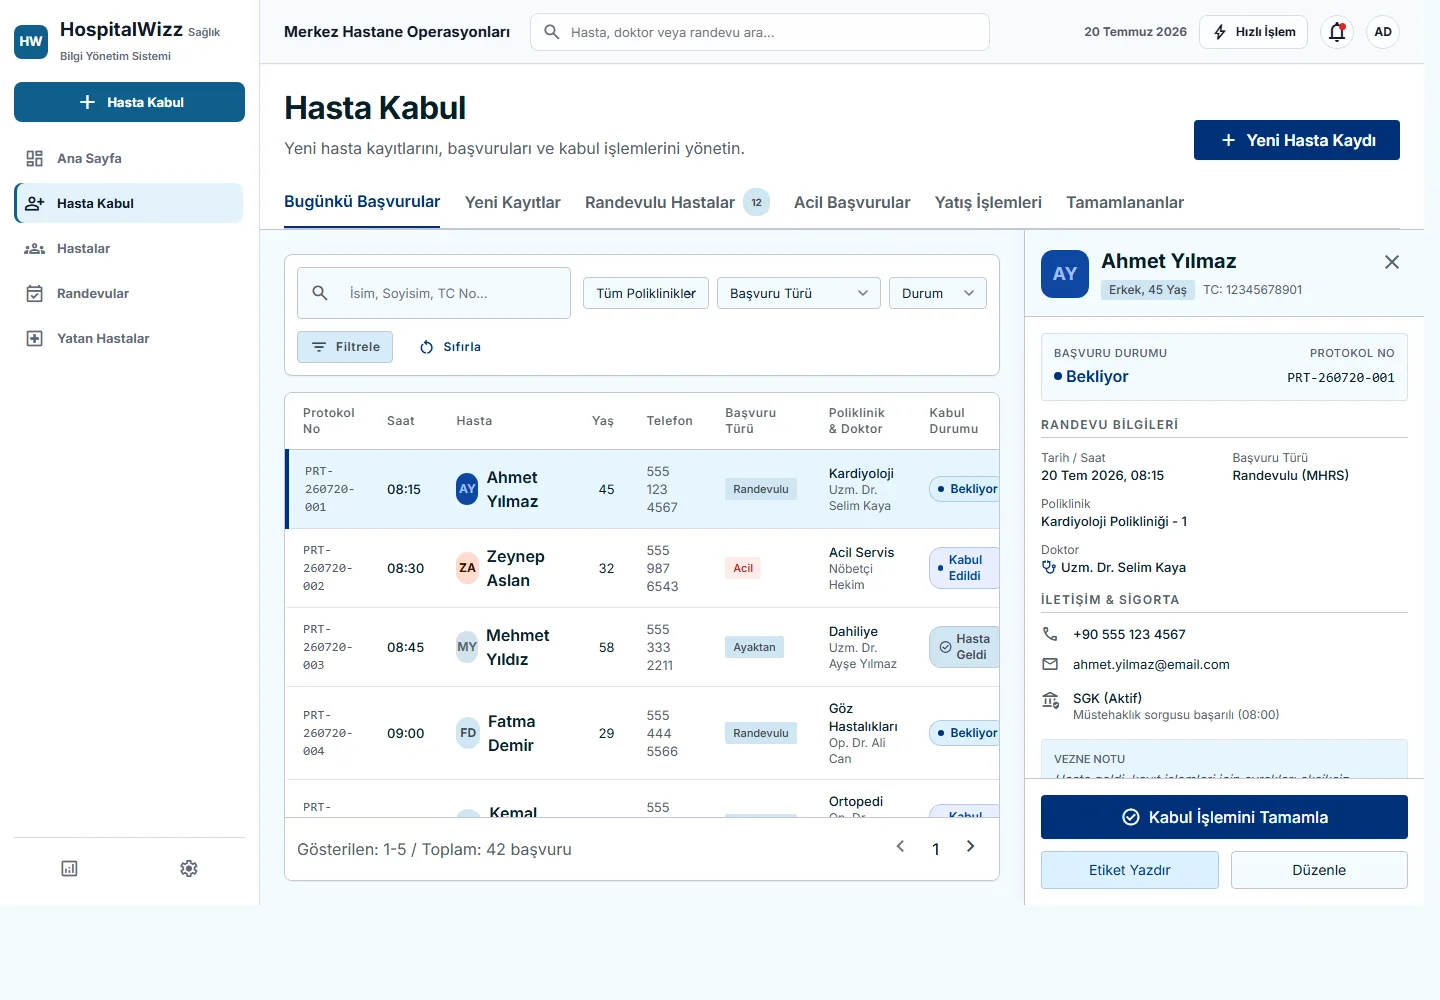Switch to Randevulu Hastalar tab

click(x=677, y=202)
